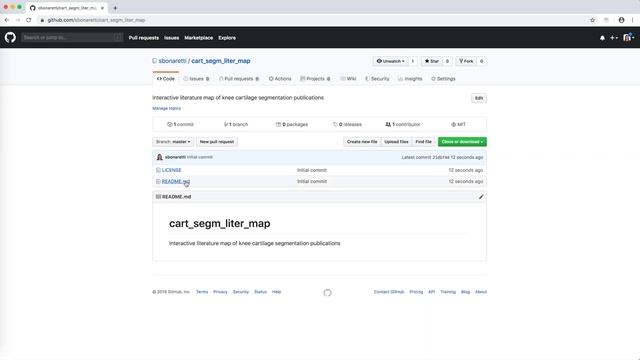
Task: Focus the GitHub search field
Action: [72, 38]
